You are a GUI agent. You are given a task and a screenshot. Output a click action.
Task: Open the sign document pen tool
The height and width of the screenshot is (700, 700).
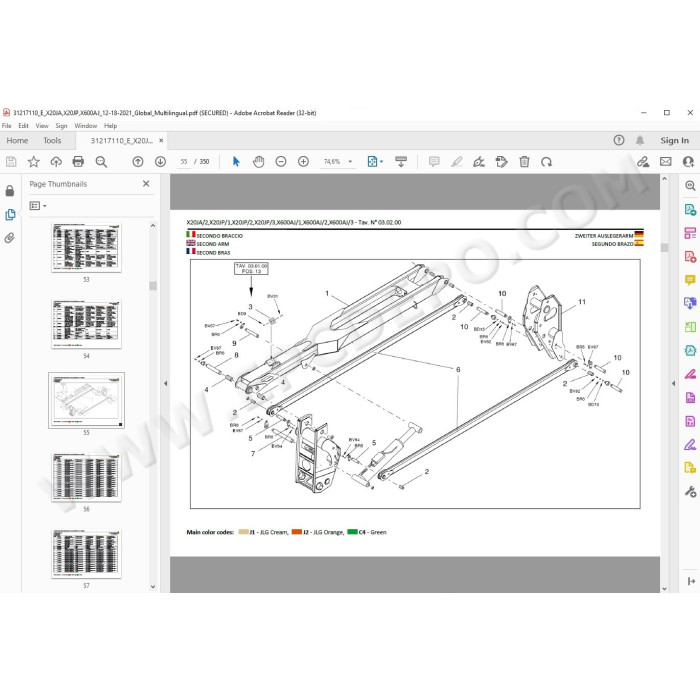coord(479,162)
